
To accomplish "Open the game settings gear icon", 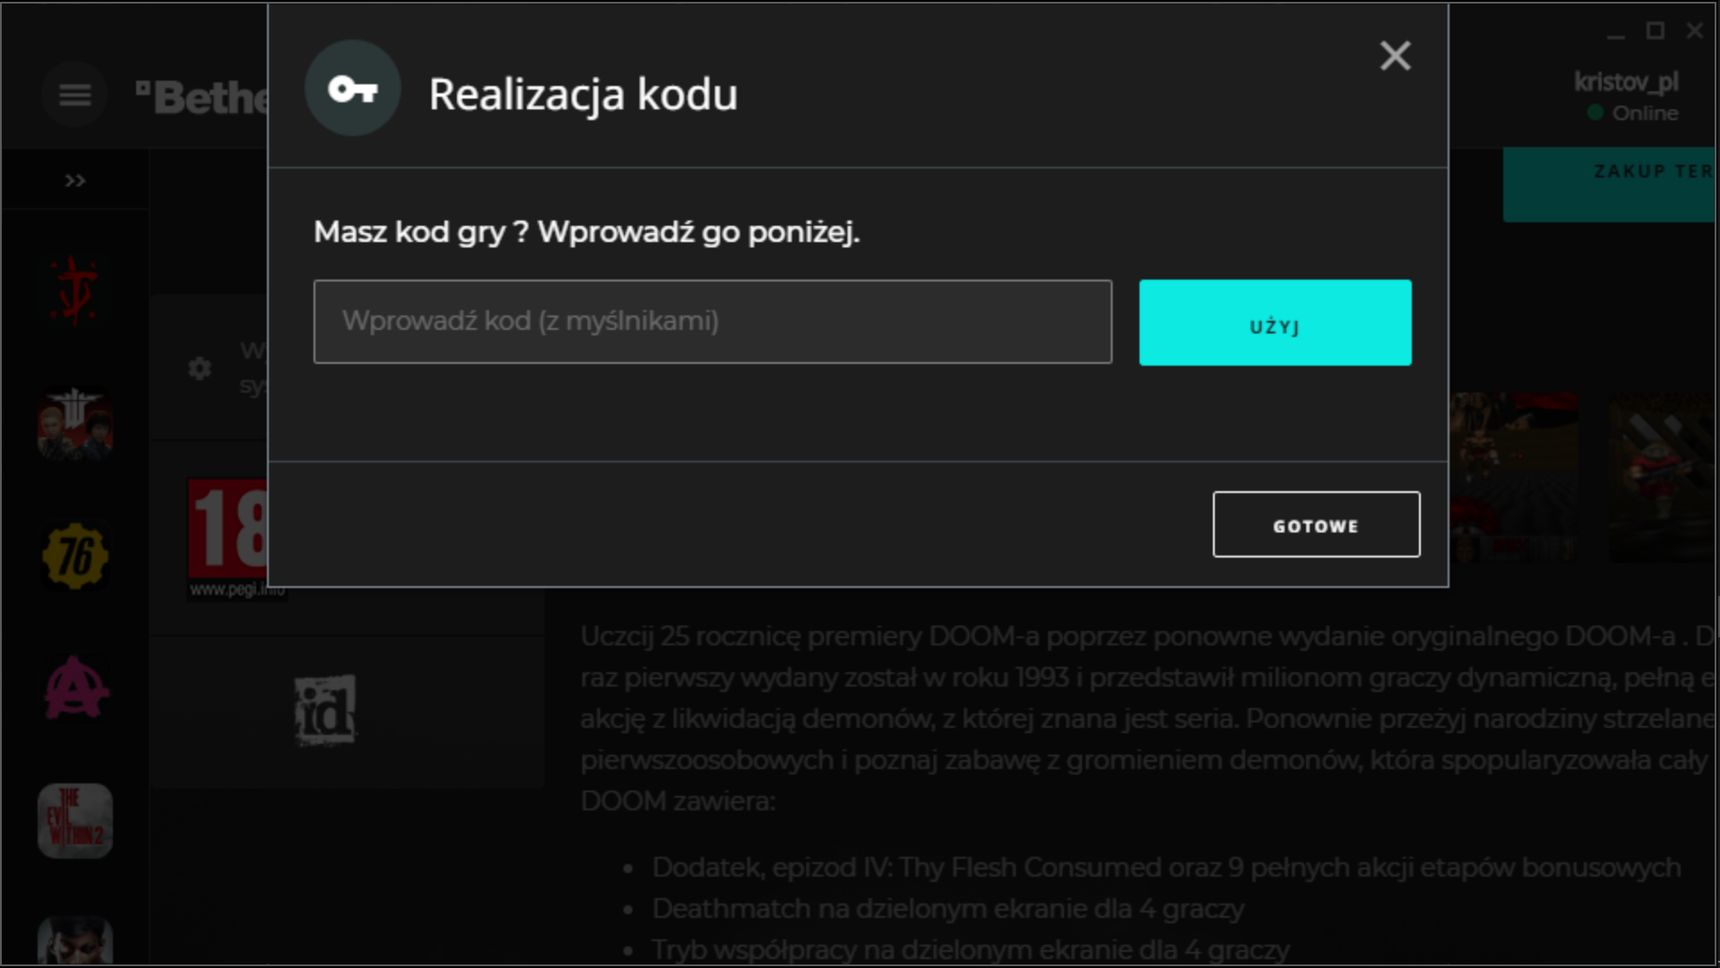I will click(x=200, y=368).
